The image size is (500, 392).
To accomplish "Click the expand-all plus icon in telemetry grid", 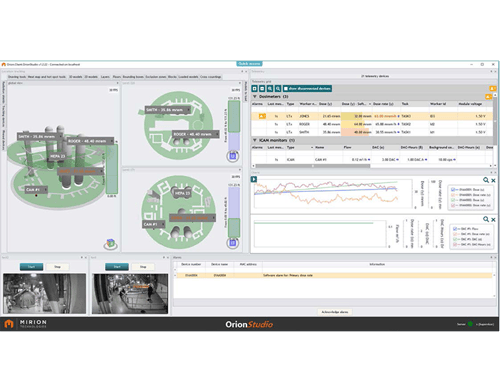I will click(254, 88).
